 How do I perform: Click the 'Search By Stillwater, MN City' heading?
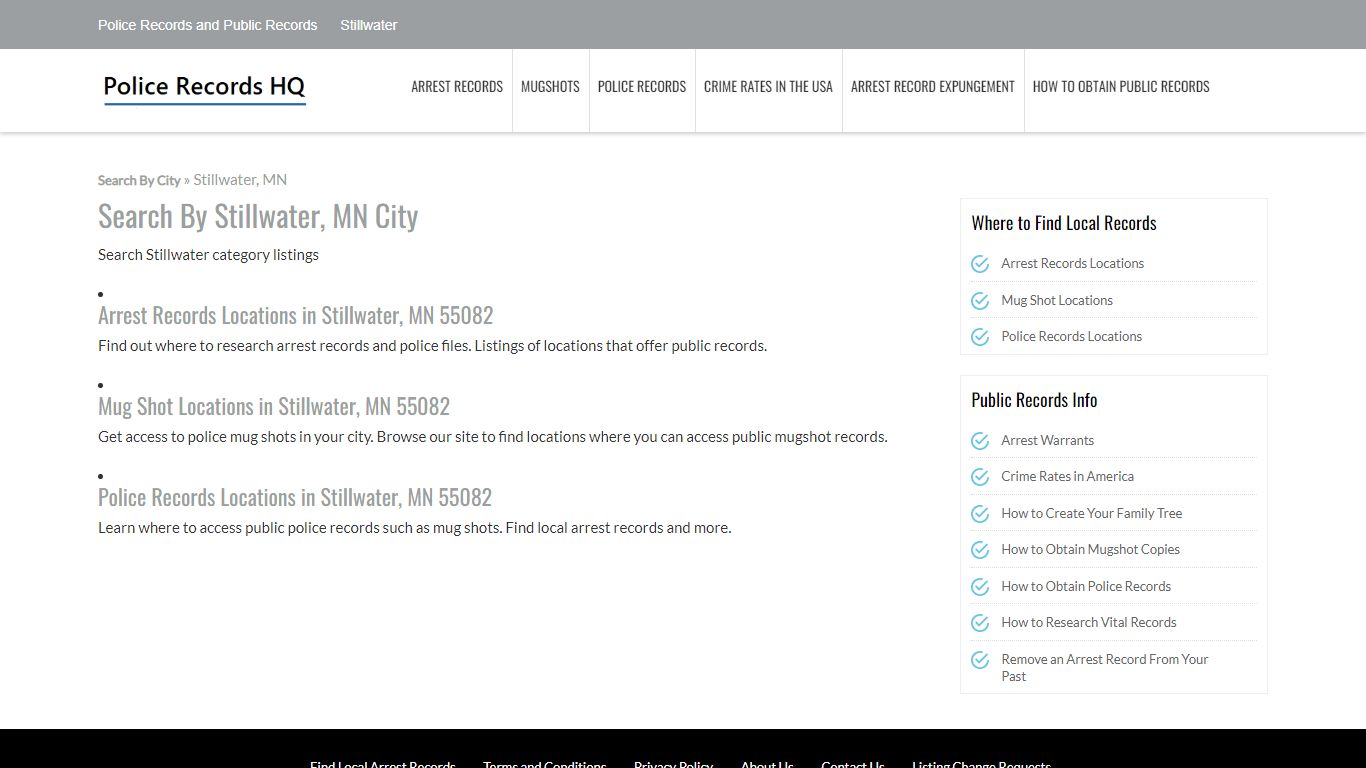tap(258, 216)
